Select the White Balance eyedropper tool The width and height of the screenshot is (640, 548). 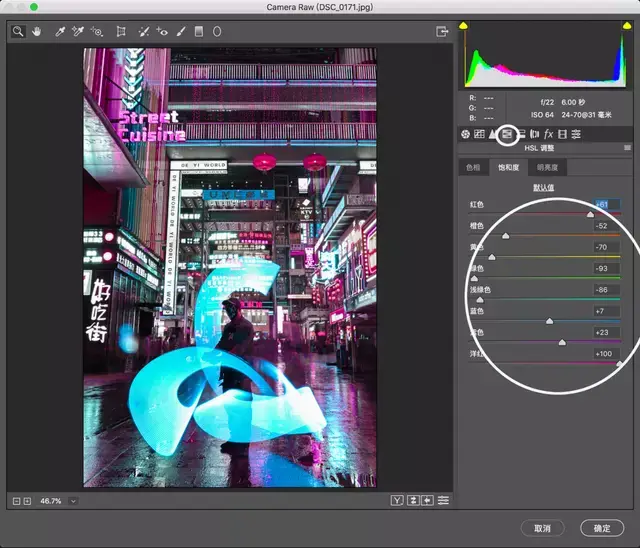(x=60, y=31)
